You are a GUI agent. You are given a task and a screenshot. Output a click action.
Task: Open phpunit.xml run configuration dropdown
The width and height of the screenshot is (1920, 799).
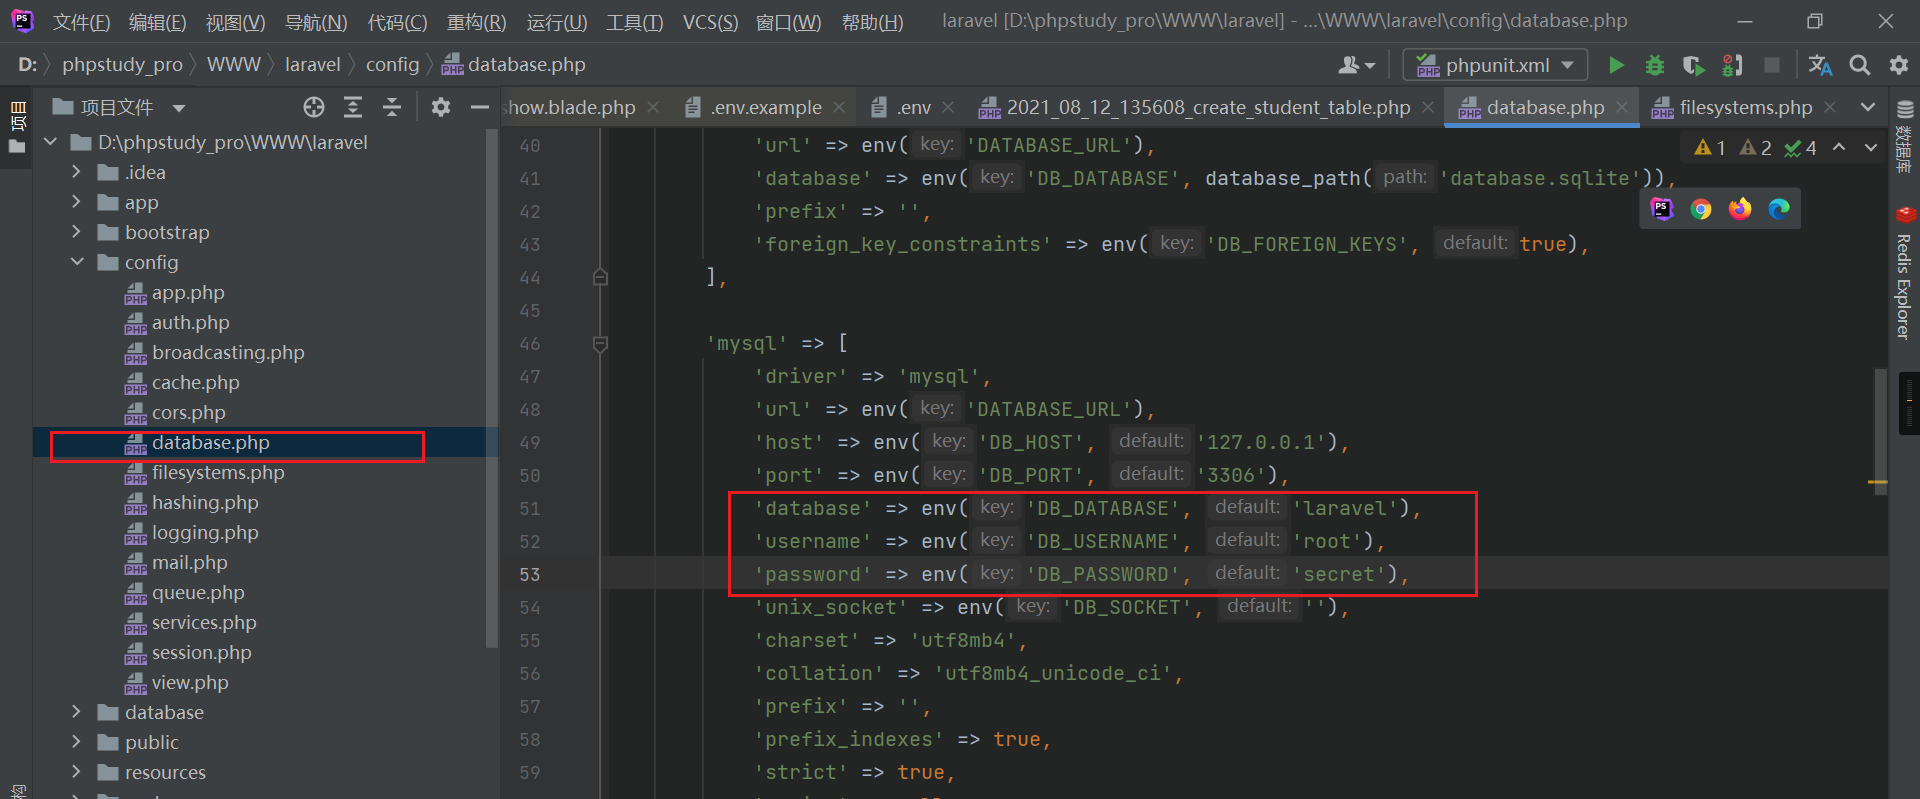[1495, 65]
